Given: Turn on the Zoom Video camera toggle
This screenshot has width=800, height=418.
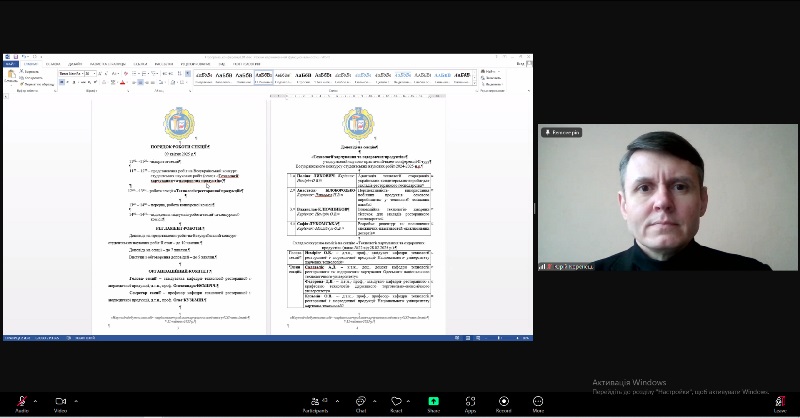Looking at the screenshot, I should point(61,404).
